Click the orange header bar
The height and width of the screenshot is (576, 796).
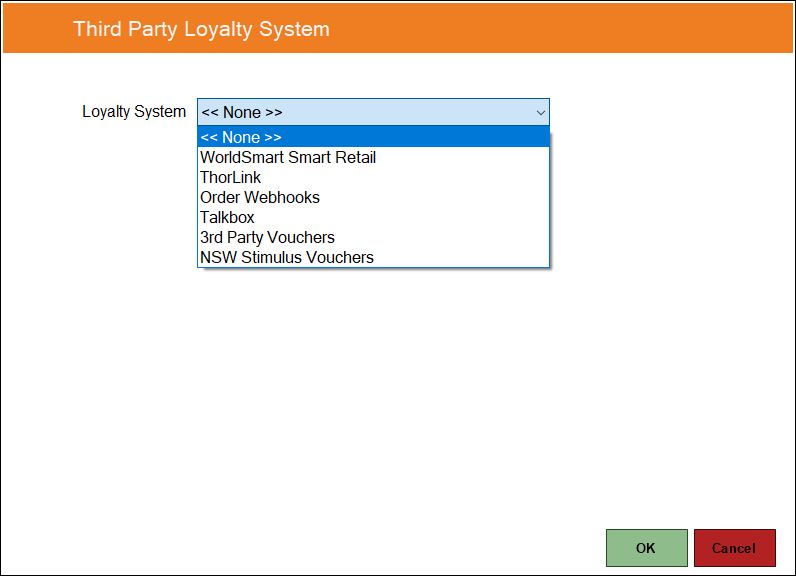click(397, 28)
